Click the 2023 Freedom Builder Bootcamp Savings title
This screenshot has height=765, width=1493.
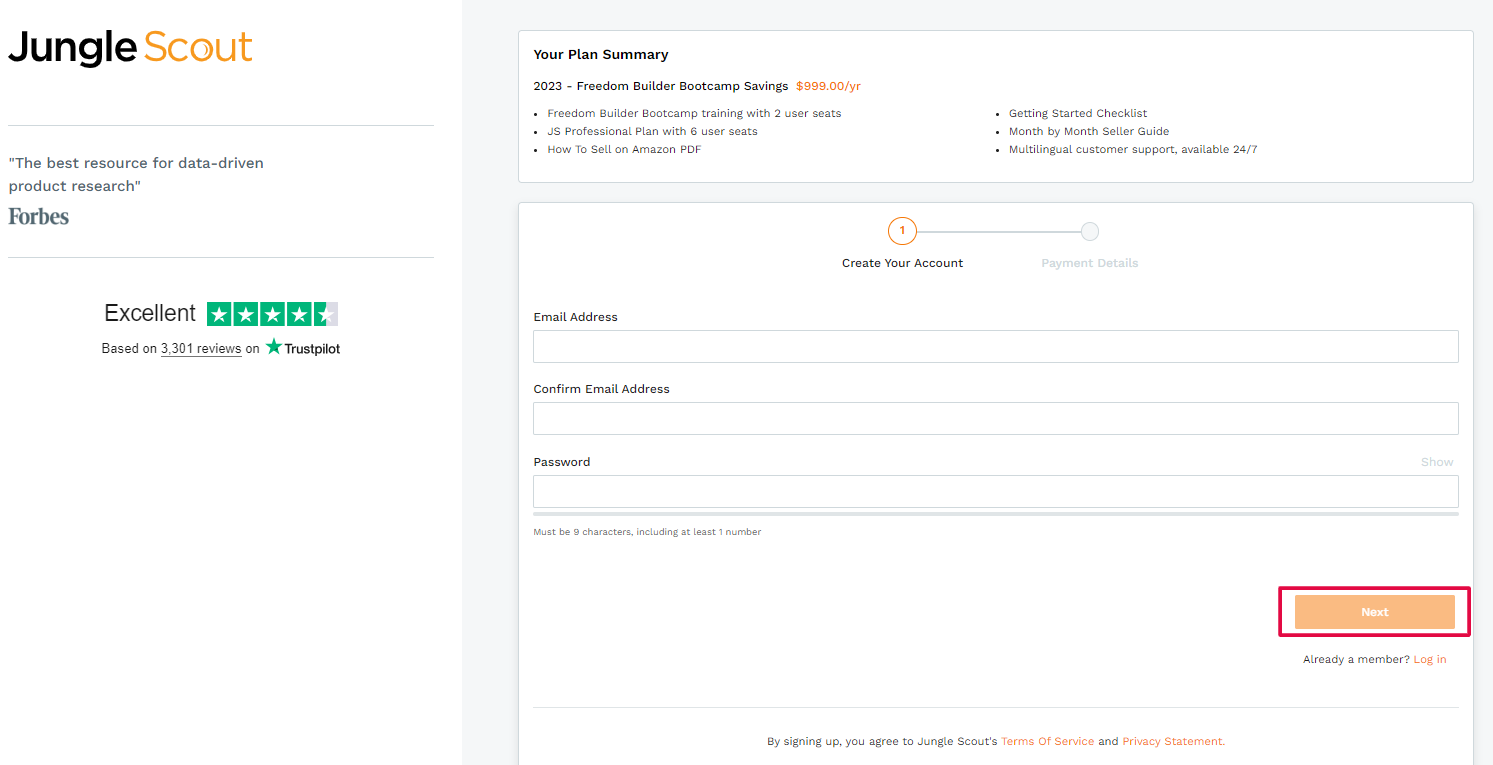coord(661,86)
